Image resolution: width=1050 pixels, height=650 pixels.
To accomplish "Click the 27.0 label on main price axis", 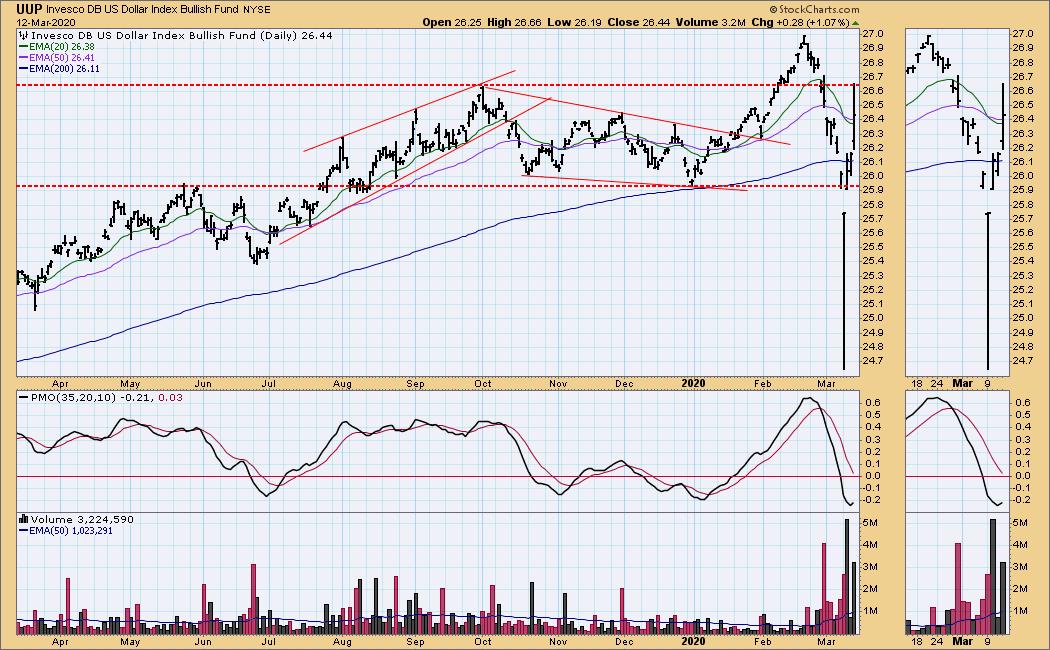I will coord(873,33).
